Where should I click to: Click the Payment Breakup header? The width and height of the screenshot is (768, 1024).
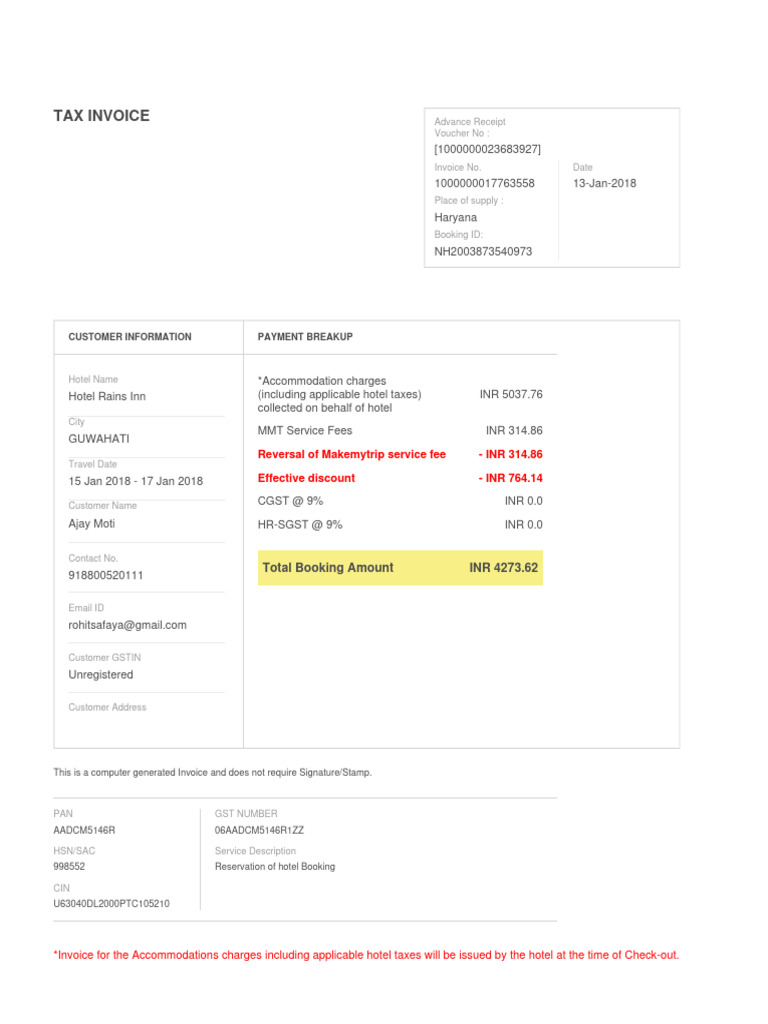(305, 337)
